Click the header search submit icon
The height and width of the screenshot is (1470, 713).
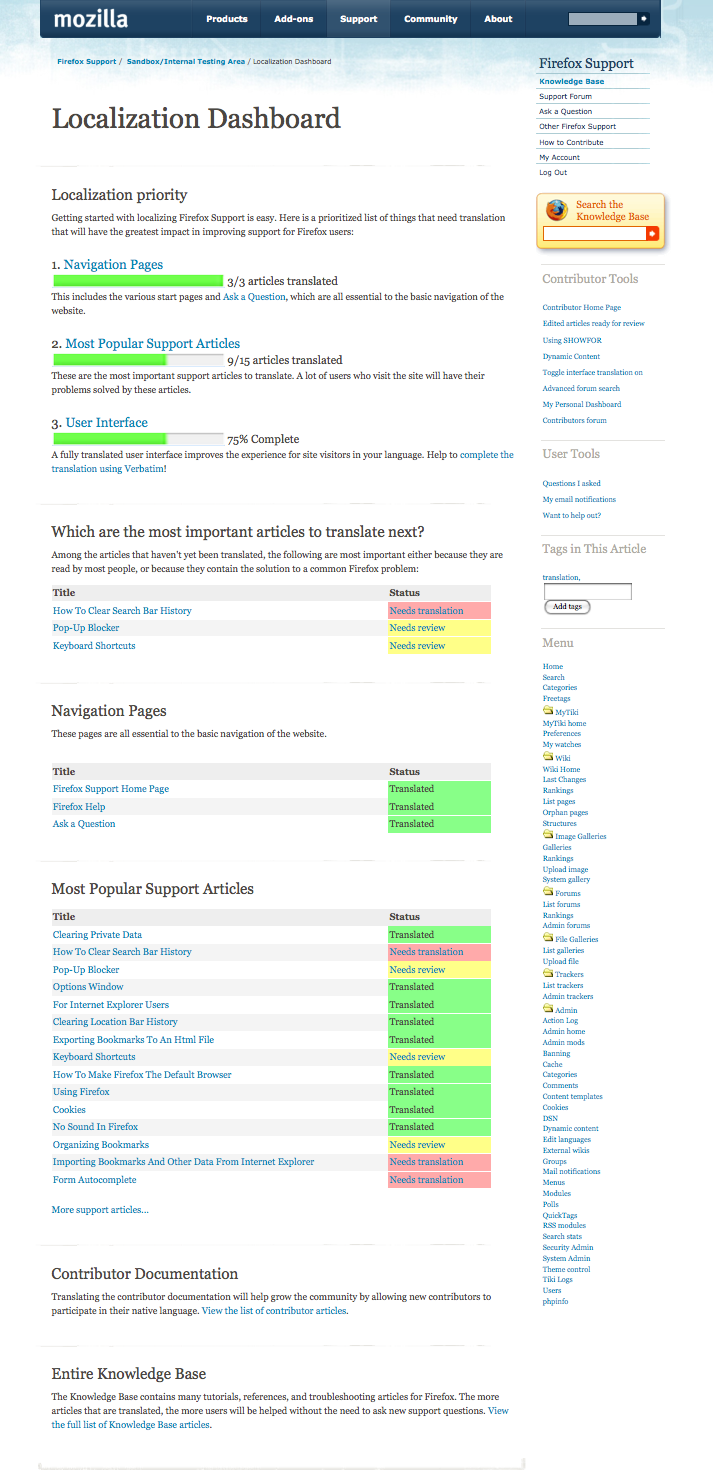tap(644, 18)
